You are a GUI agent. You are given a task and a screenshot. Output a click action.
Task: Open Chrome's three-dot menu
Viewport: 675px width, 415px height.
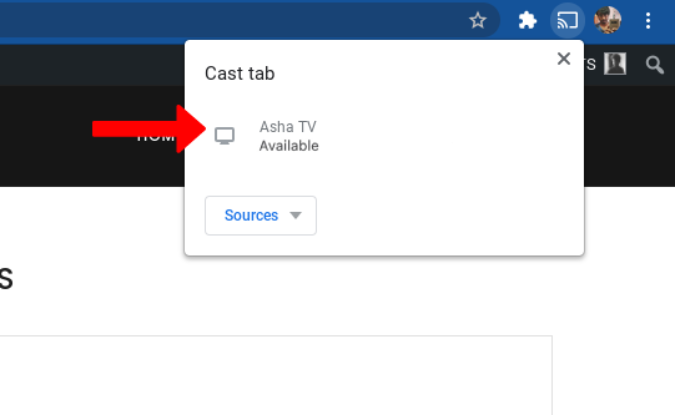648,20
